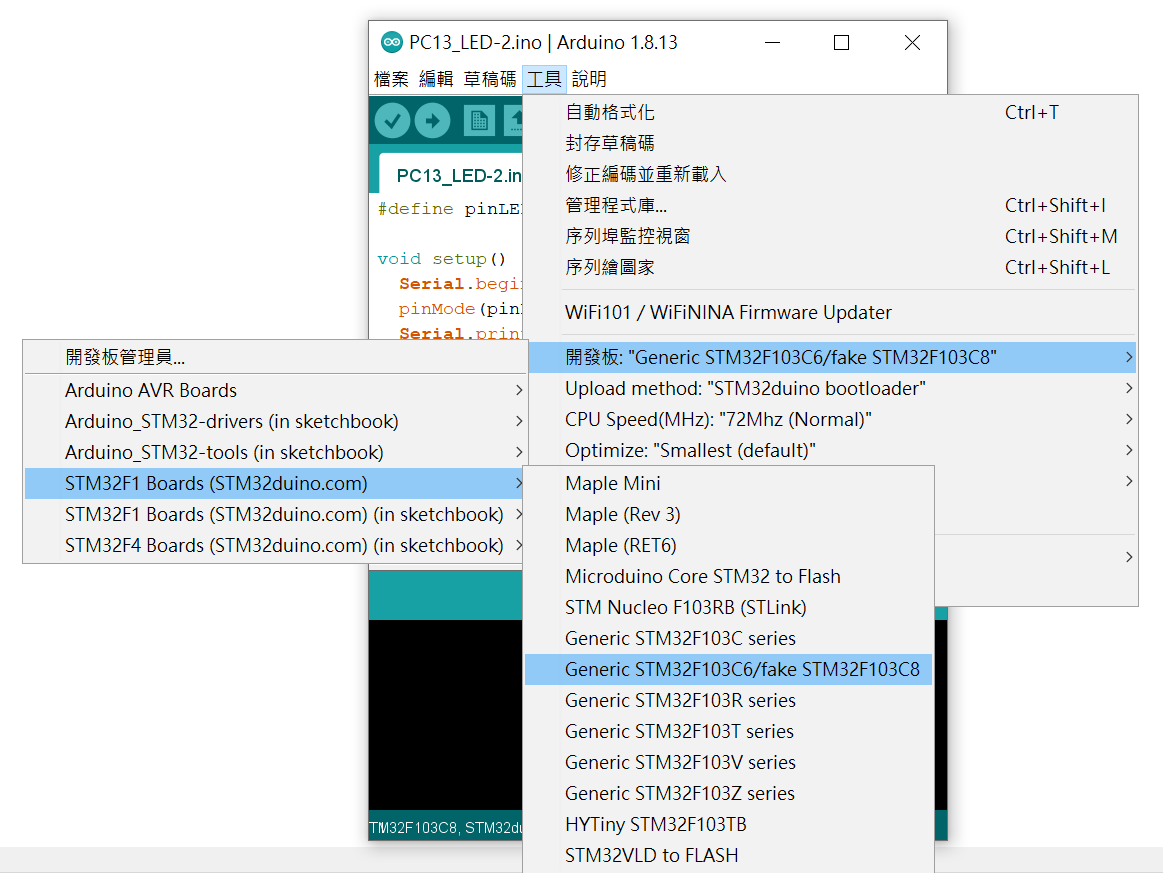Open the 編輯 menu
This screenshot has width=1163, height=873.
437,79
